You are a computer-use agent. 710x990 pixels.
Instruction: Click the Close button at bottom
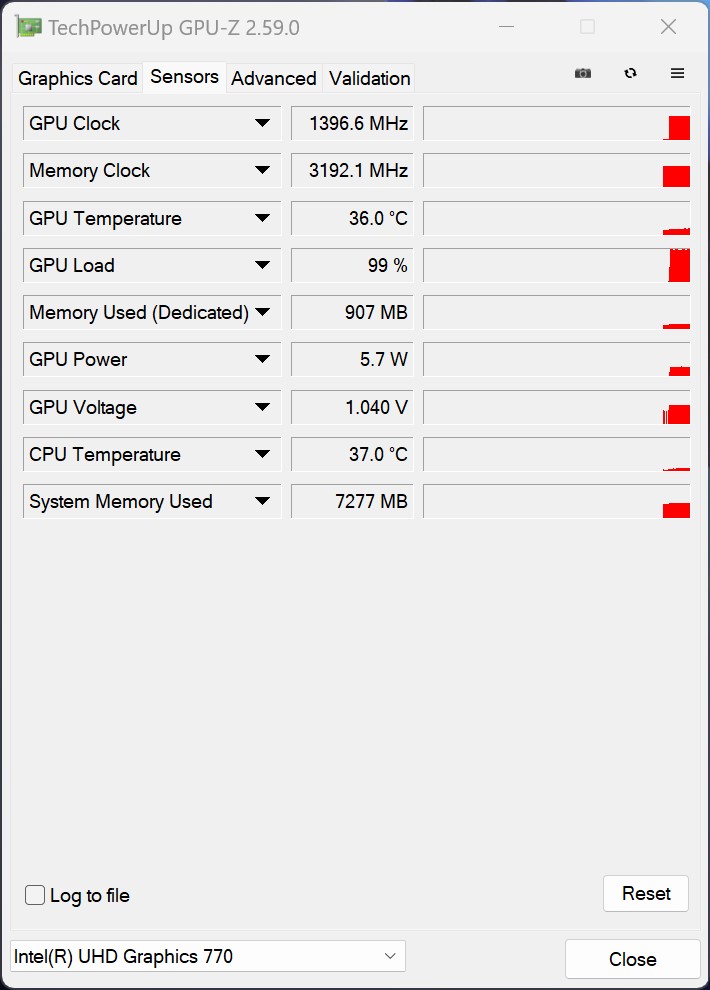632,959
